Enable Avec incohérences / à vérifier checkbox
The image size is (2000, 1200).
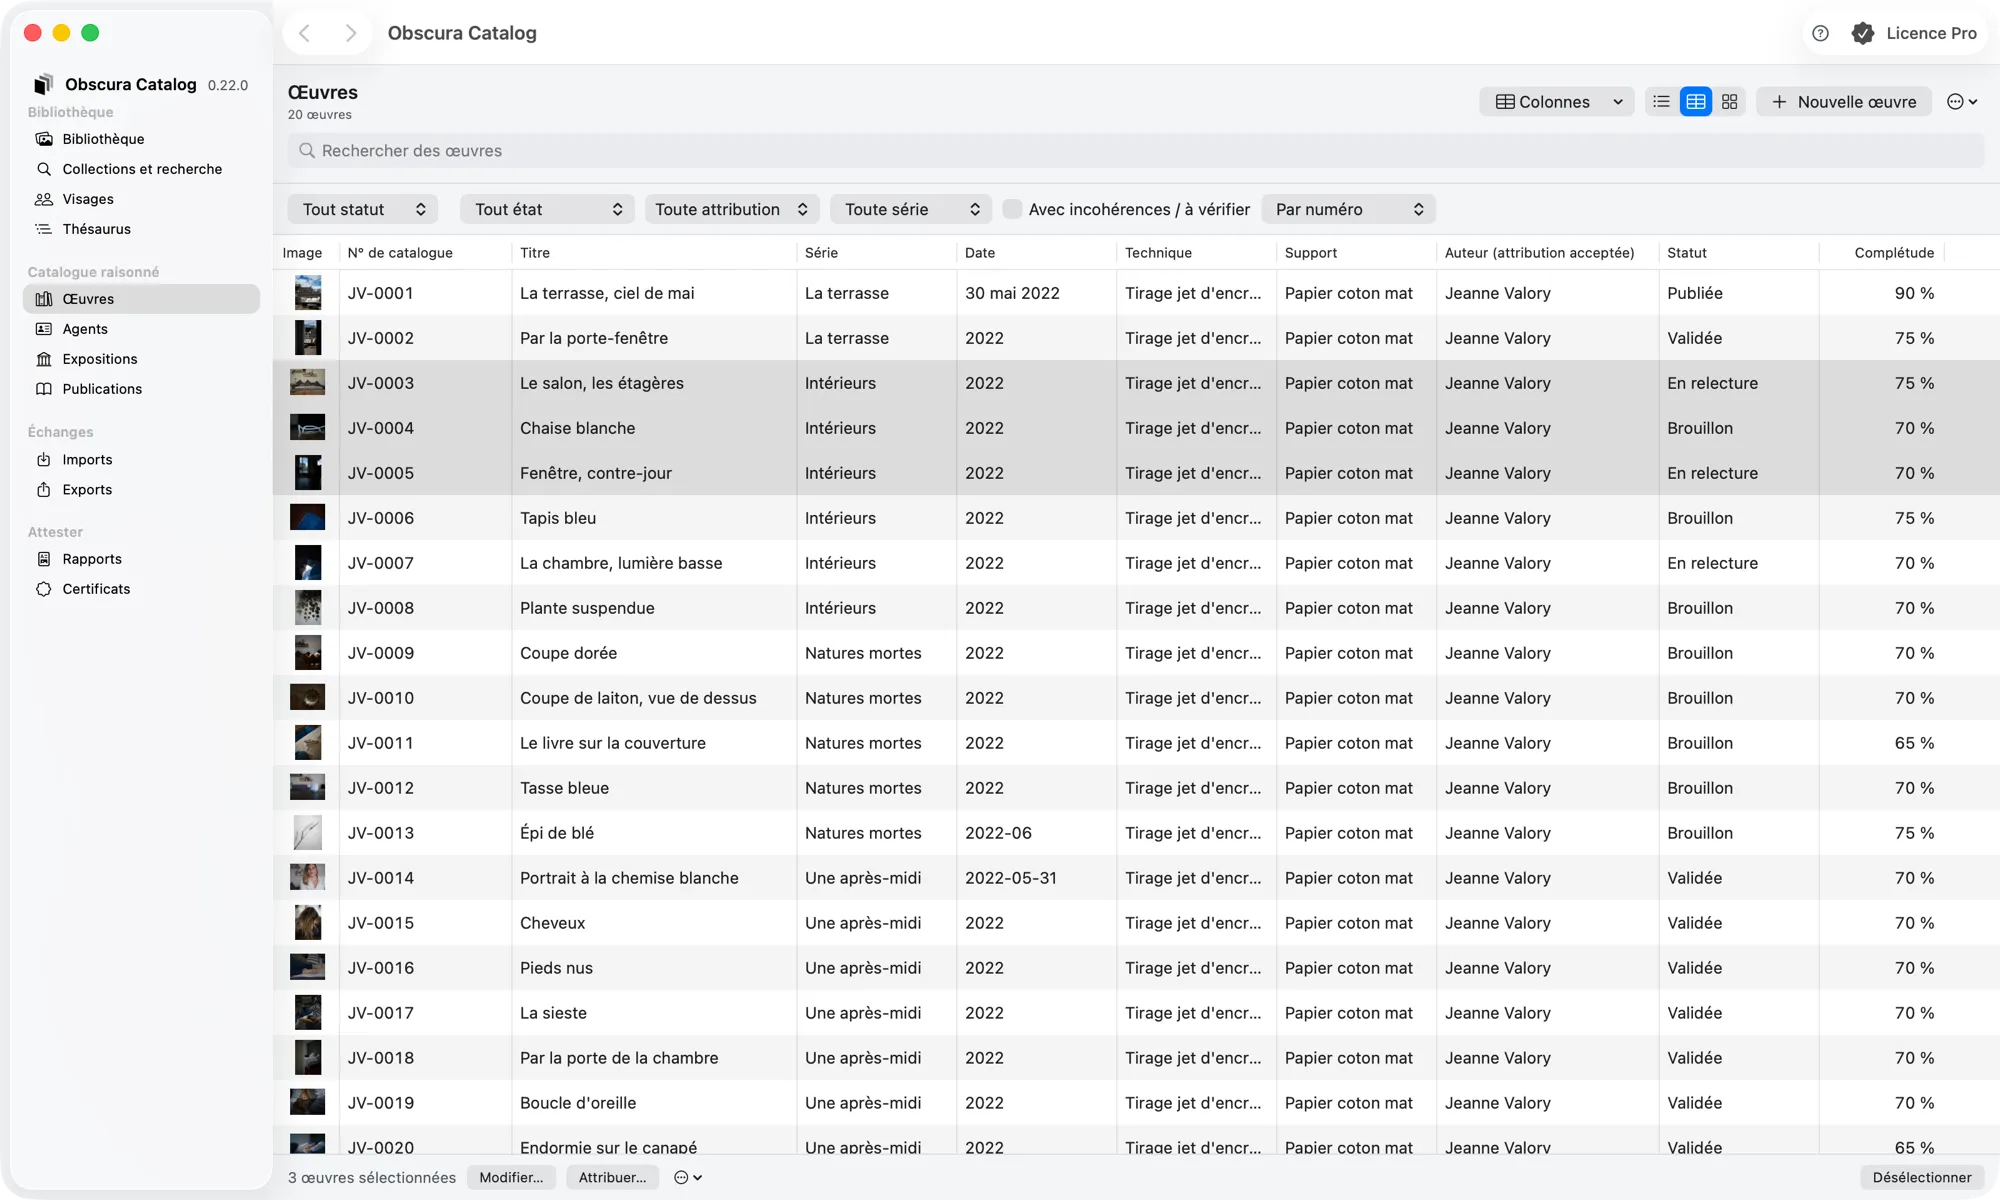(x=1012, y=209)
